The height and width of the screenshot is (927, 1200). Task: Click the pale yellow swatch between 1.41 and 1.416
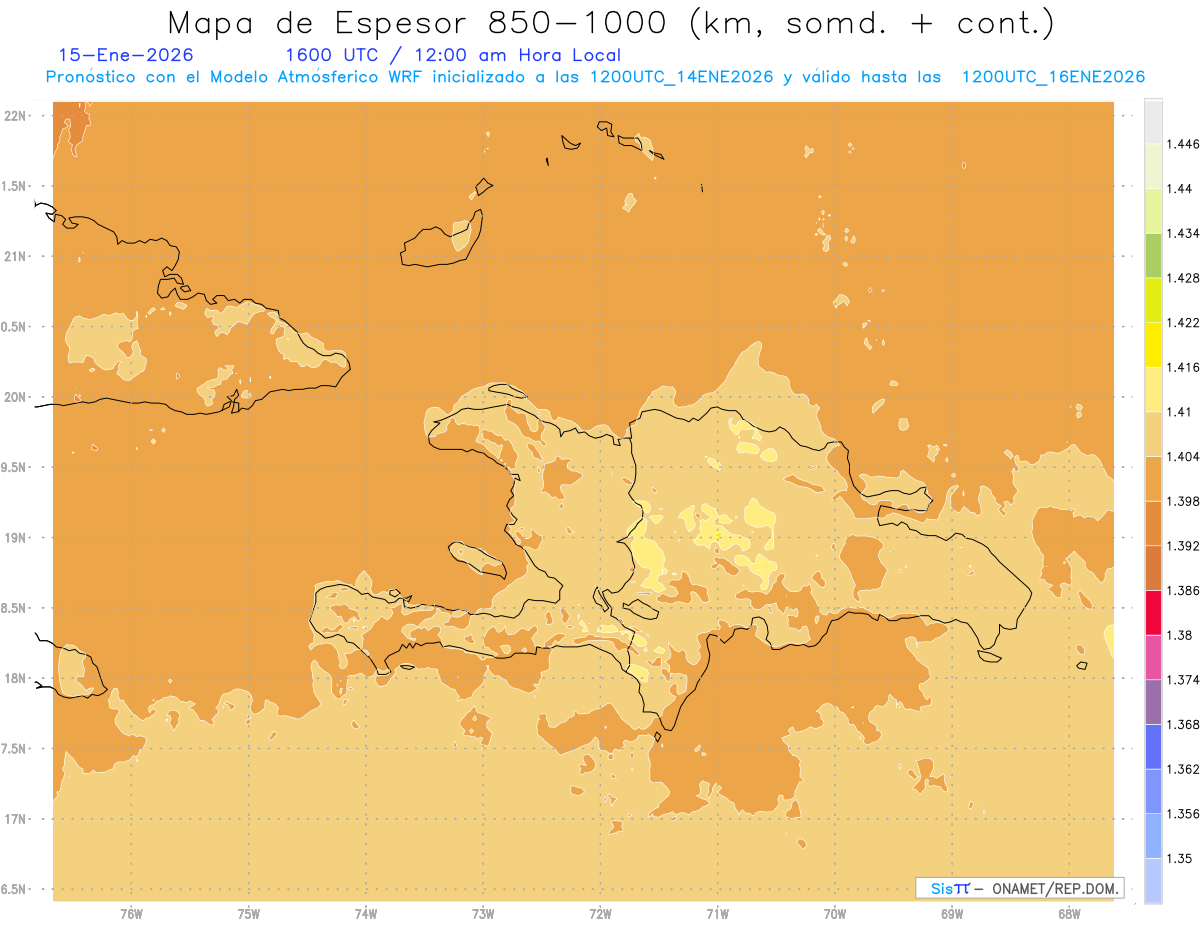tap(1153, 389)
